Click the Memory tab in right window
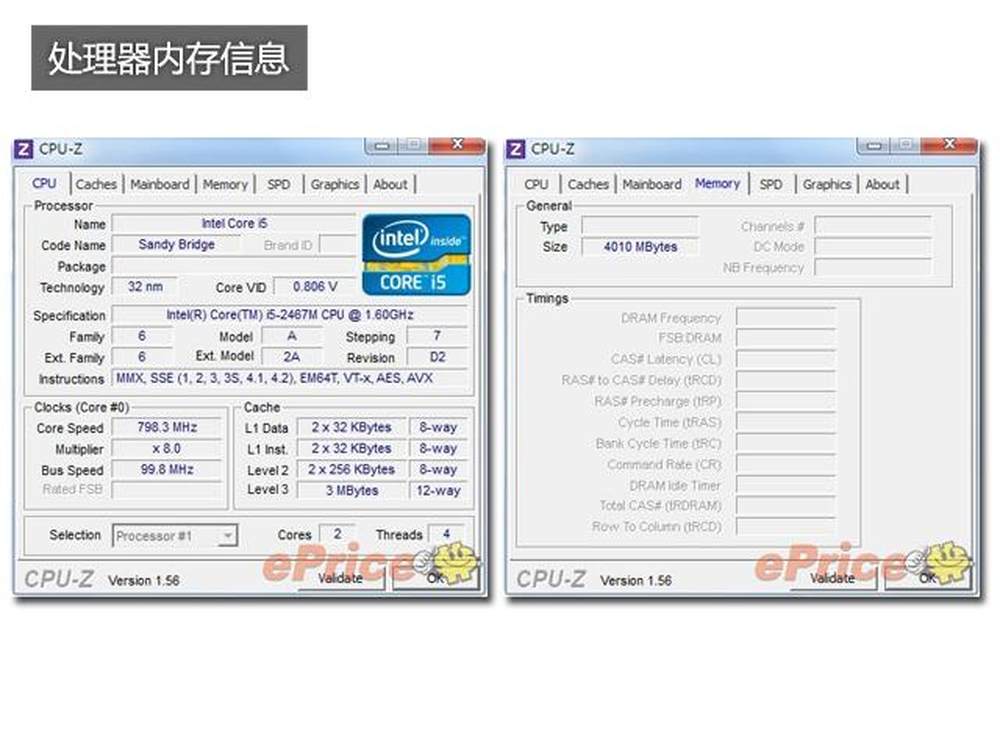This screenshot has height=750, width=1000. 717,184
